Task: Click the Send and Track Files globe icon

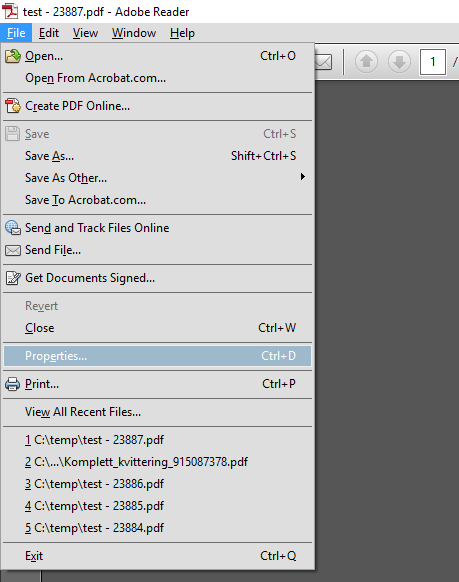Action: pyautogui.click(x=13, y=228)
